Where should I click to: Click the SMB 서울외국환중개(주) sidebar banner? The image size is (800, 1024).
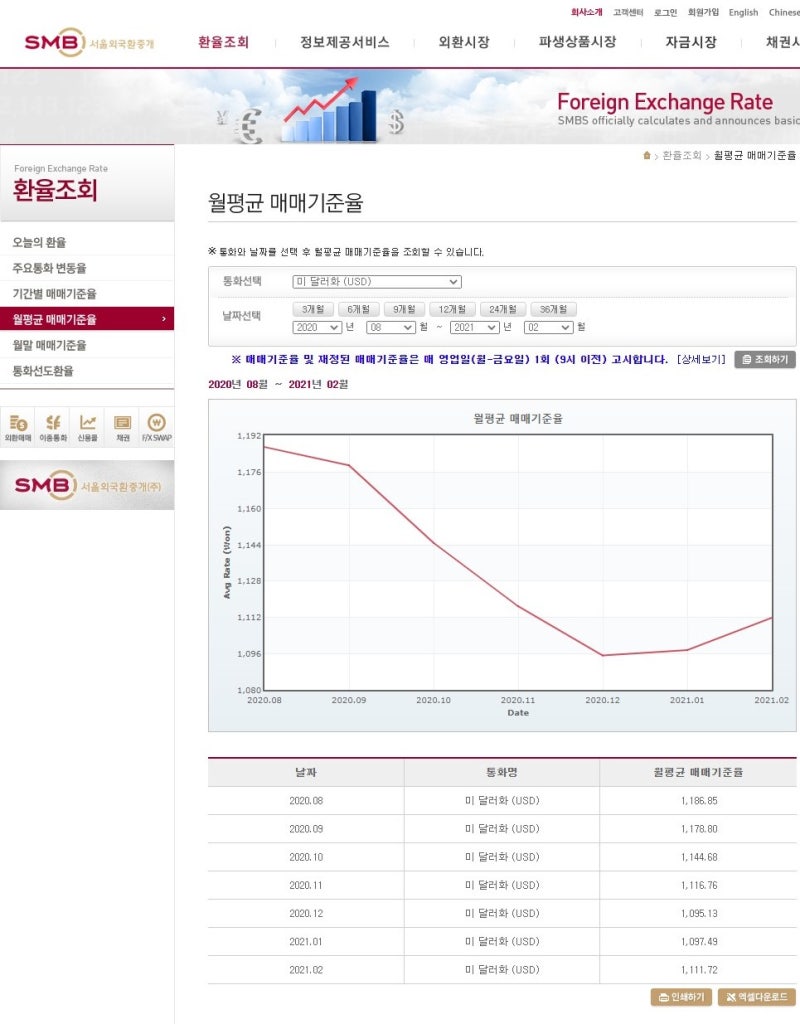tap(87, 485)
